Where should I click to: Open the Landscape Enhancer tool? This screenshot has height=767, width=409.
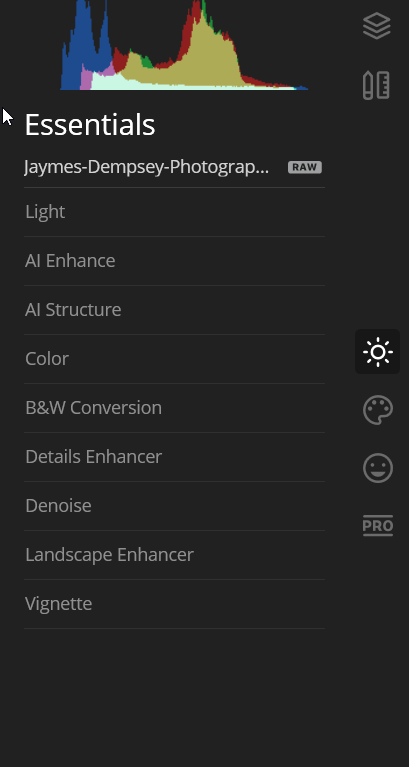[175, 554]
